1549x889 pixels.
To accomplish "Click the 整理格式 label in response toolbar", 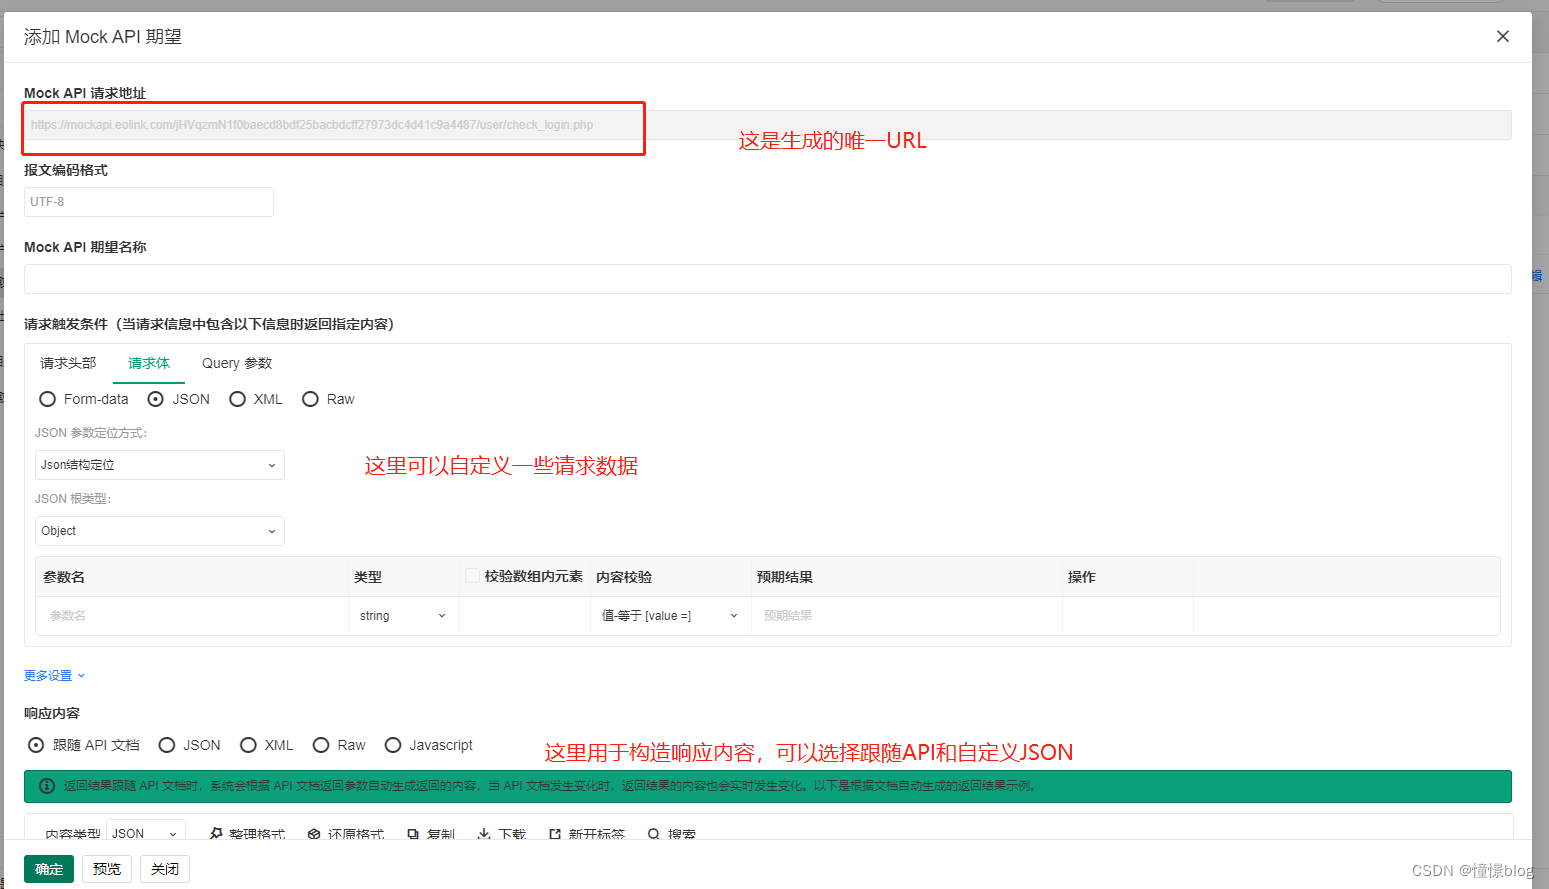I will point(257,834).
